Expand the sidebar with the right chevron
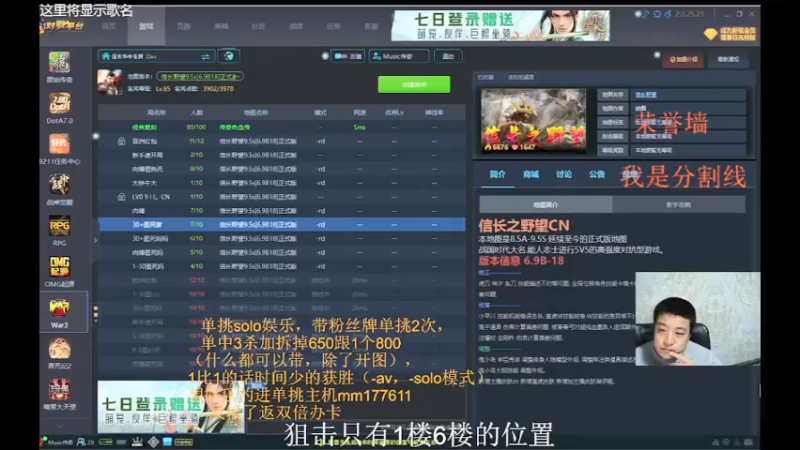The width and height of the screenshot is (800, 450). click(x=95, y=240)
